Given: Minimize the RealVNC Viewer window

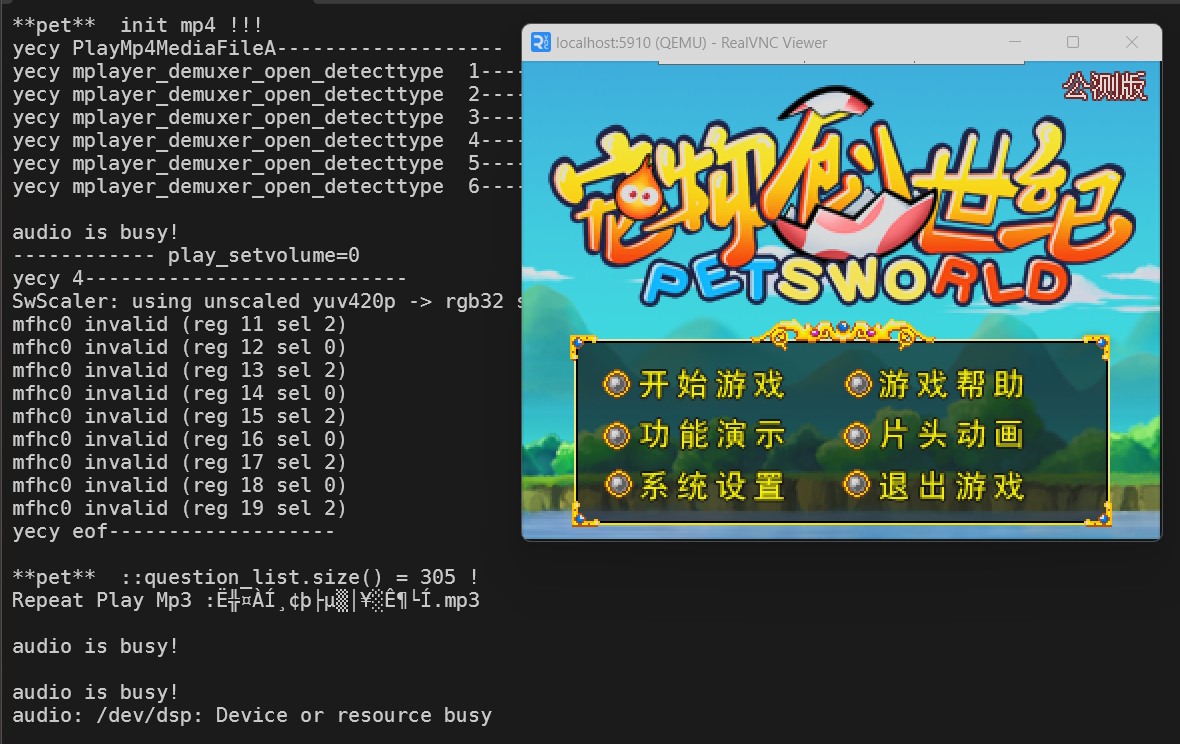Looking at the screenshot, I should (1015, 42).
